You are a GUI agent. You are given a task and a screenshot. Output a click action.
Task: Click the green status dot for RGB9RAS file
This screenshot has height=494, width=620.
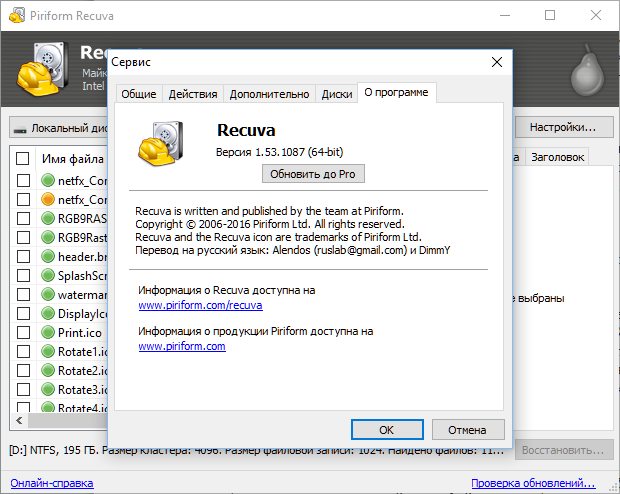48,218
